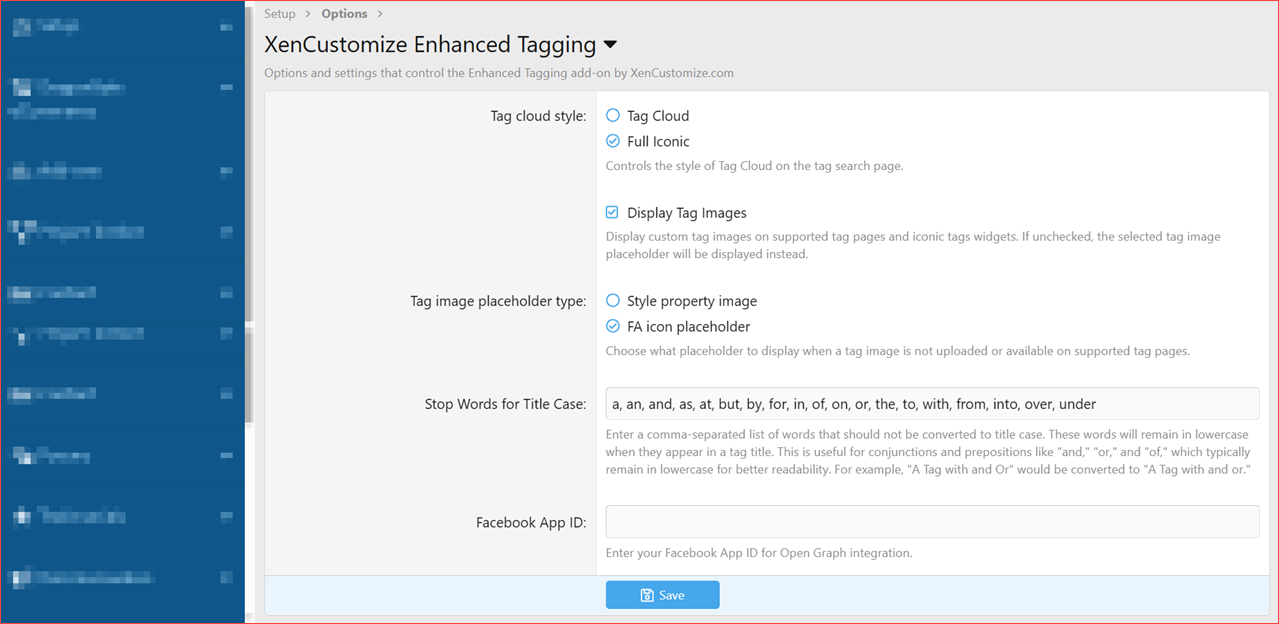This screenshot has height=624, width=1279.
Task: Click the hamburger icon beside the last sidebar item
Action: [229, 577]
